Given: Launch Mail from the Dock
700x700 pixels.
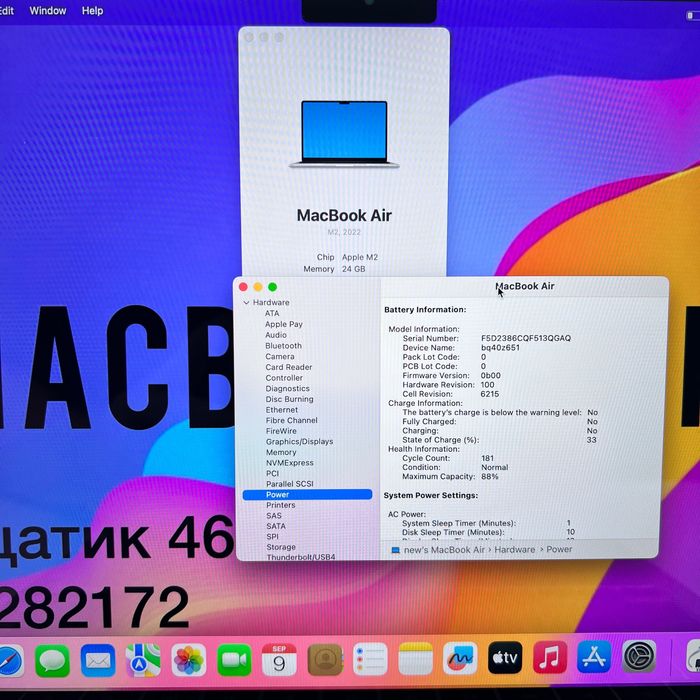Looking at the screenshot, I should click(x=98, y=660).
